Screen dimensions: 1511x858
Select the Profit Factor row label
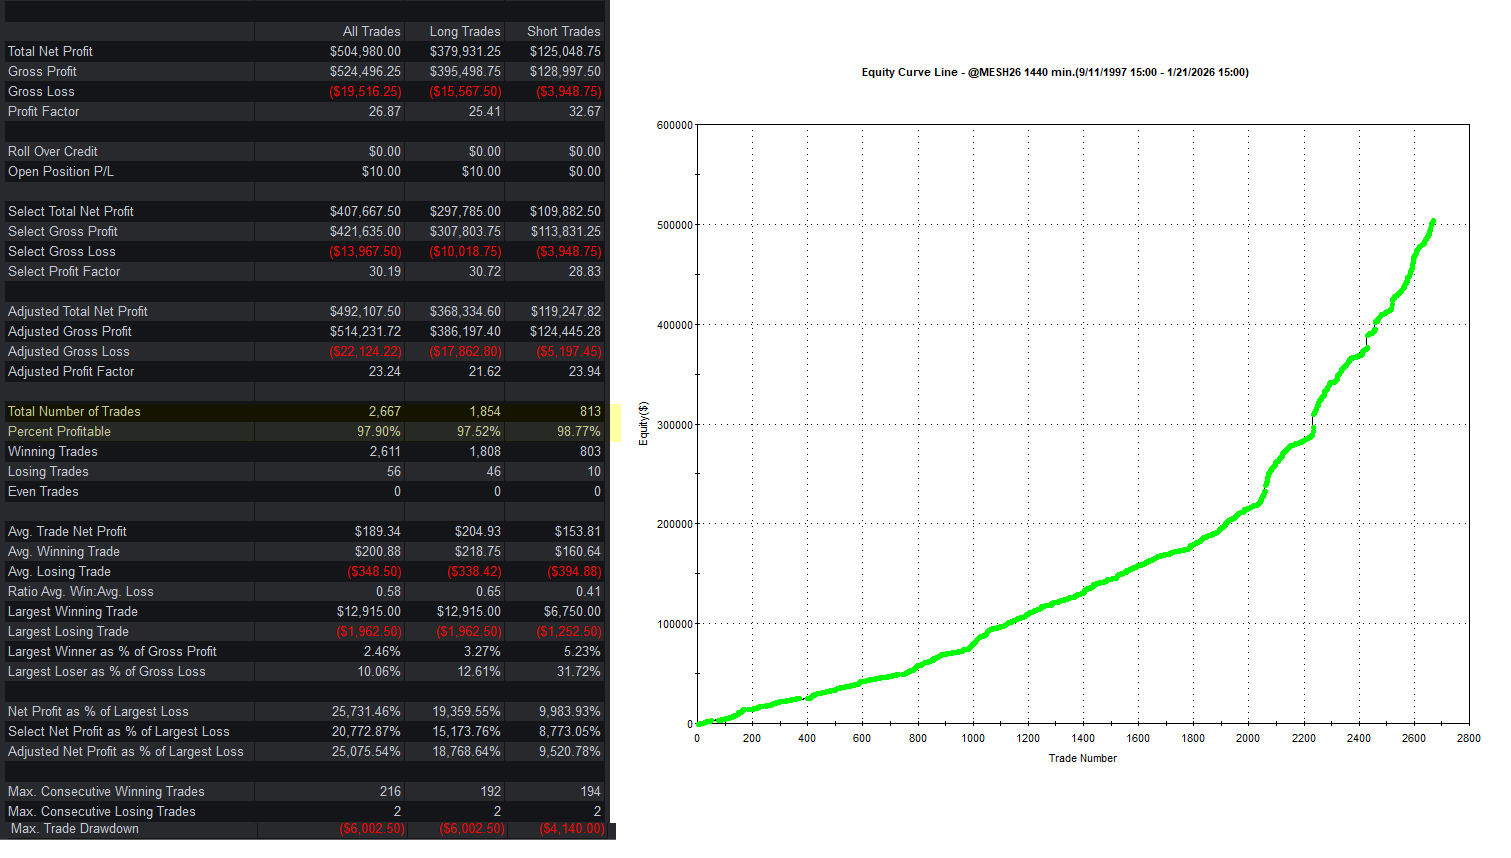(x=43, y=111)
